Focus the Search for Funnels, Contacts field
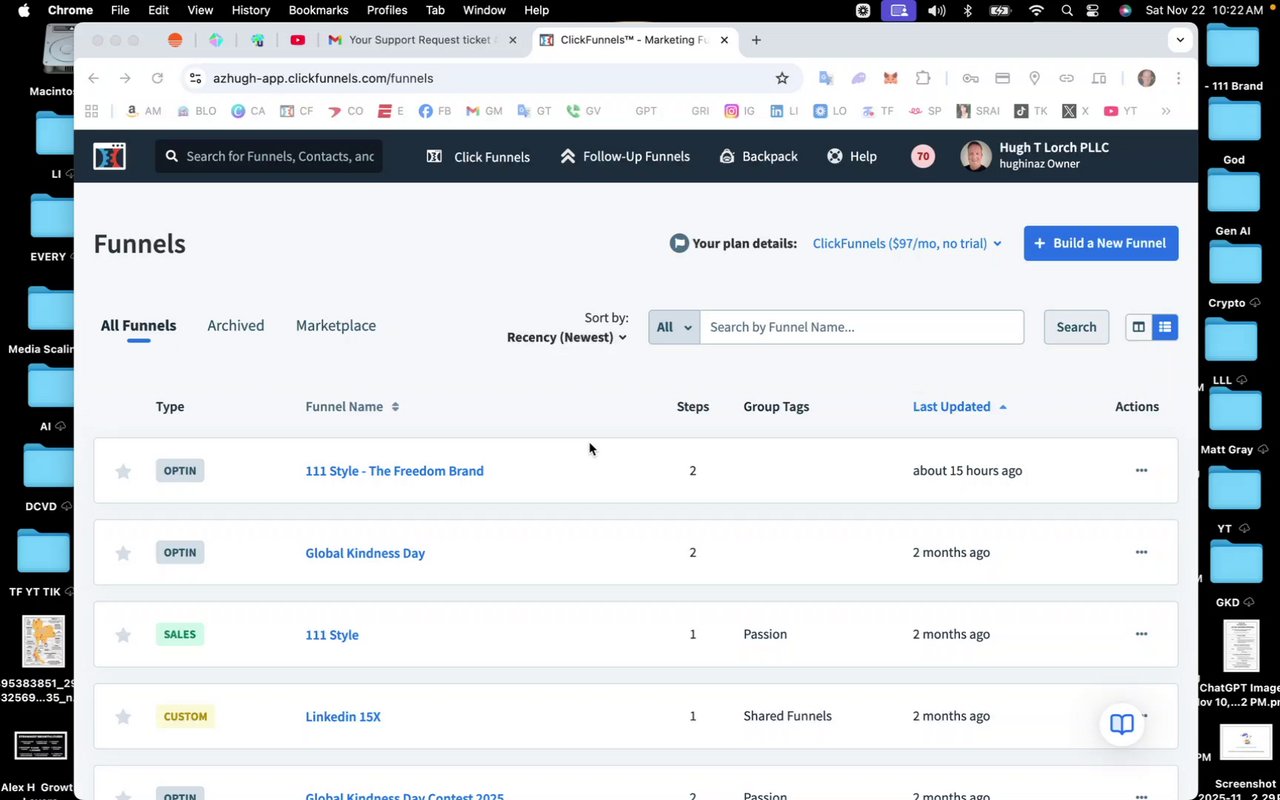 (269, 156)
